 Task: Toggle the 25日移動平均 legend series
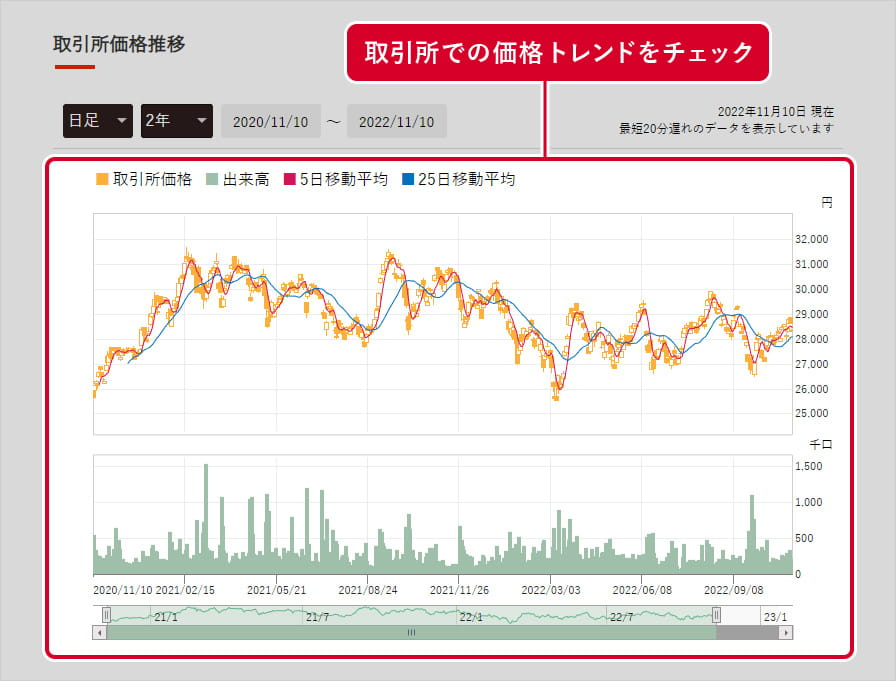click(x=459, y=179)
